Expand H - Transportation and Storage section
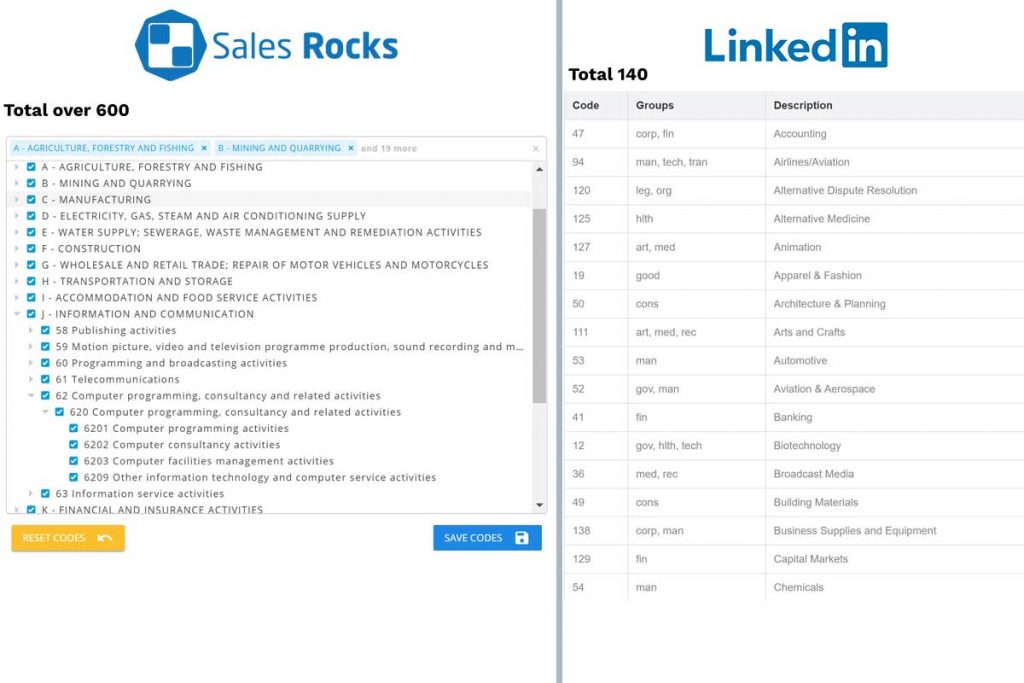The width and height of the screenshot is (1024, 683). pos(17,282)
